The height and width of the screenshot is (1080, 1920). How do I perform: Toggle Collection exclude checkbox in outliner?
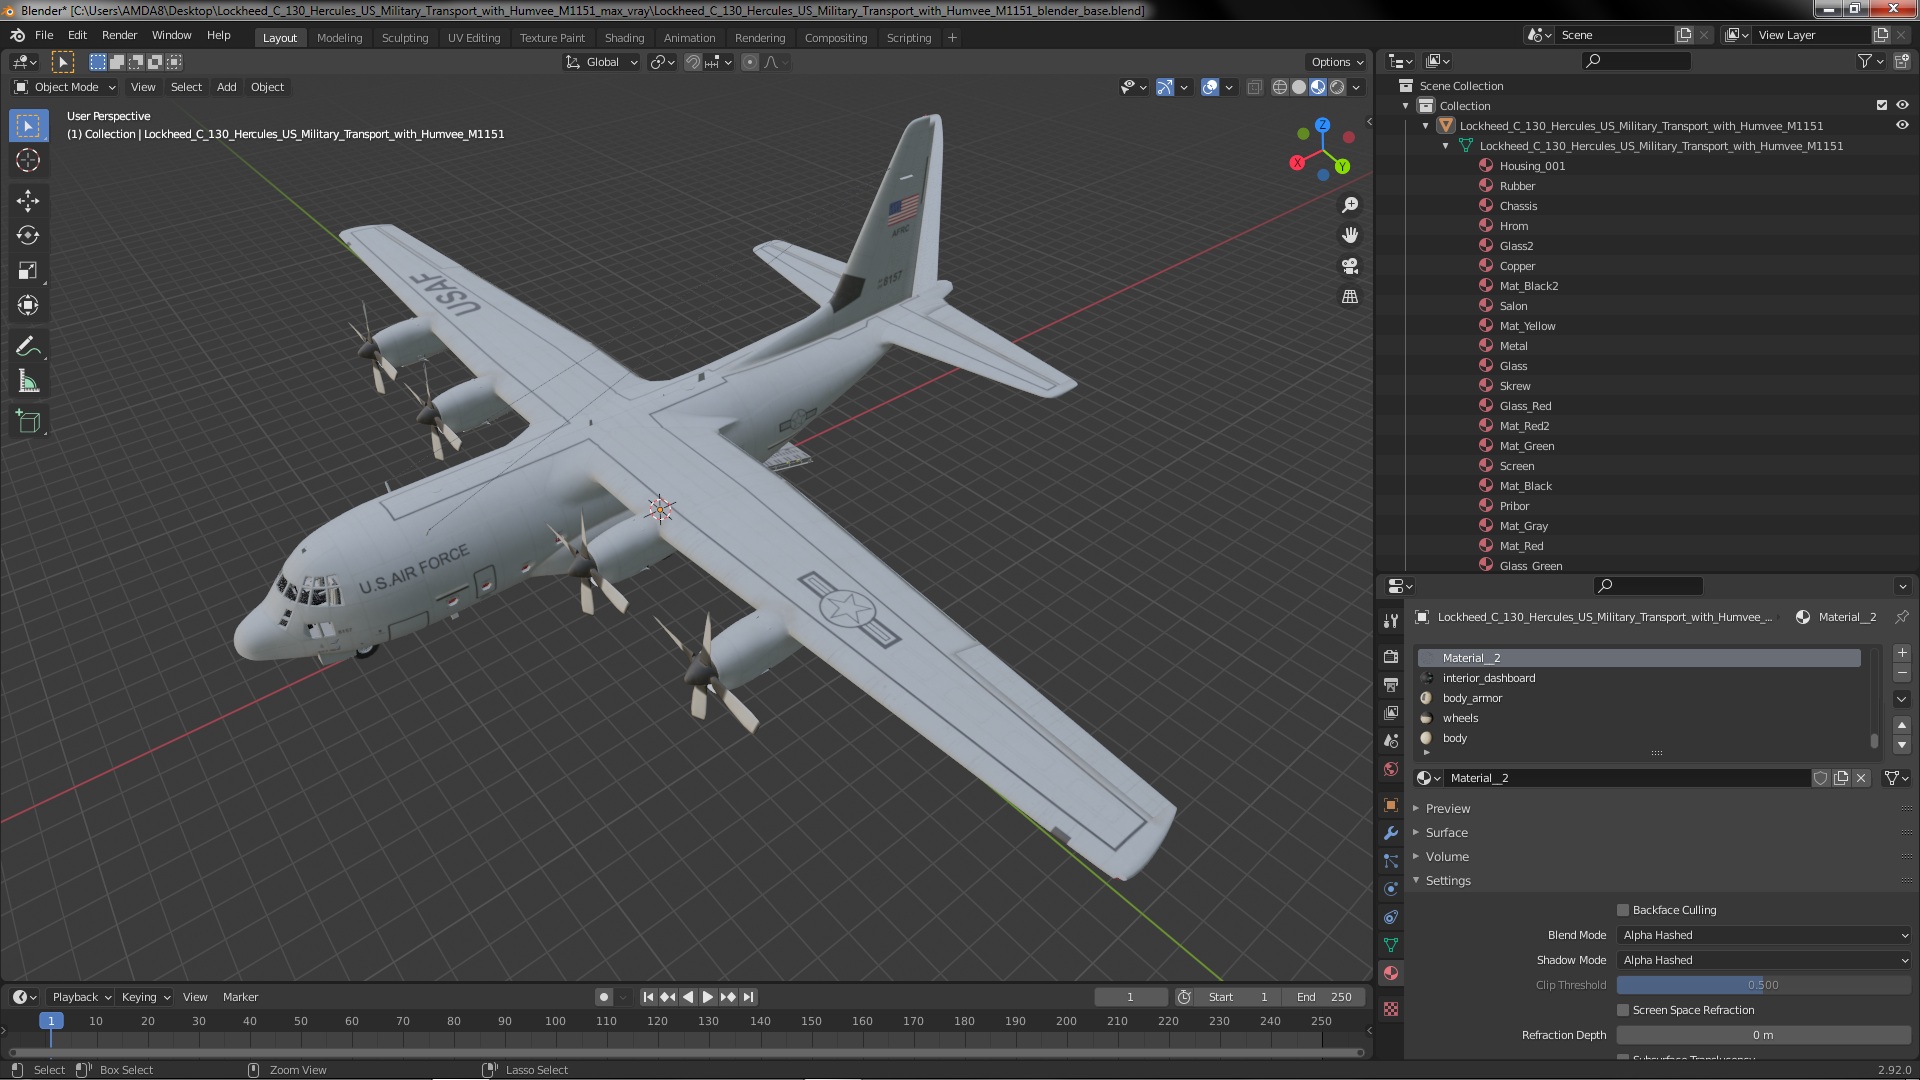pos(1882,105)
